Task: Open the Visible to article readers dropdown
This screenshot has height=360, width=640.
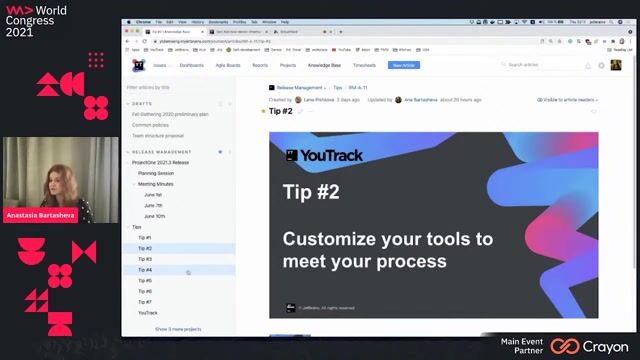Action: click(x=567, y=100)
